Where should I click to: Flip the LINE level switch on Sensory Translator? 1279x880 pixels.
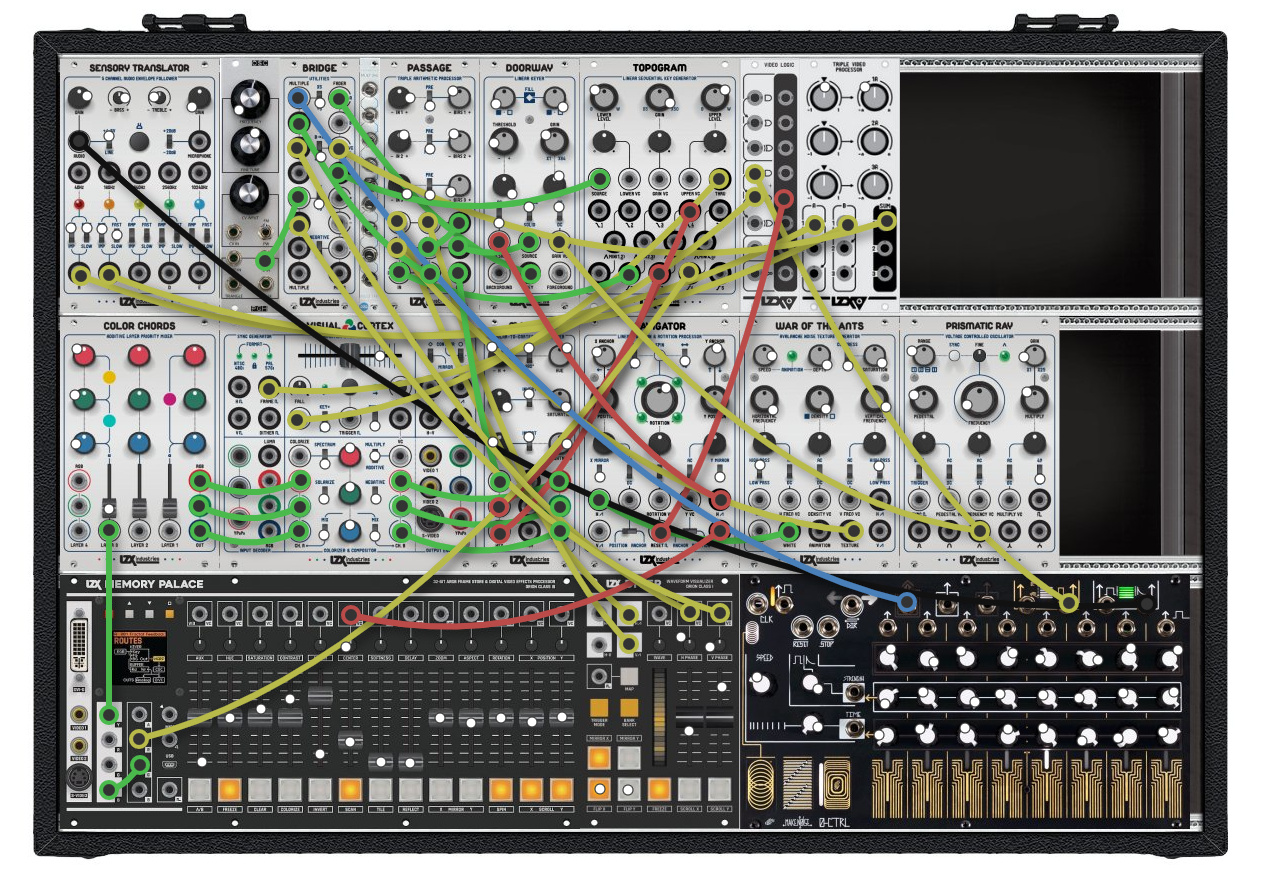pyautogui.click(x=107, y=140)
